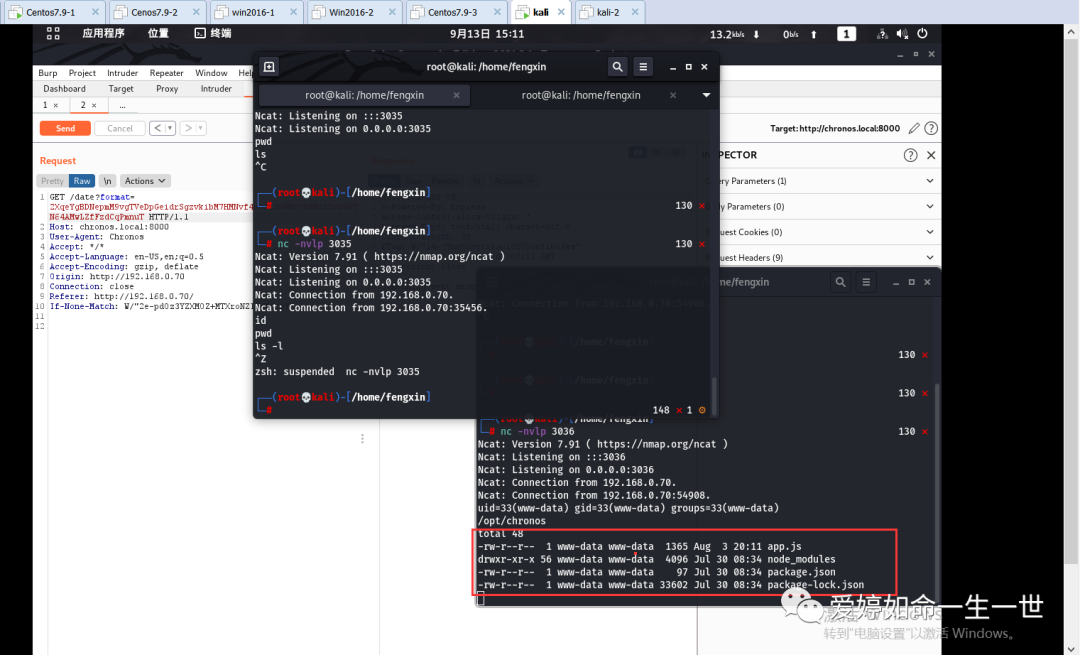Viewport: 1080px width, 655px height.
Task: Open the network status tray icon
Action: click(882, 34)
